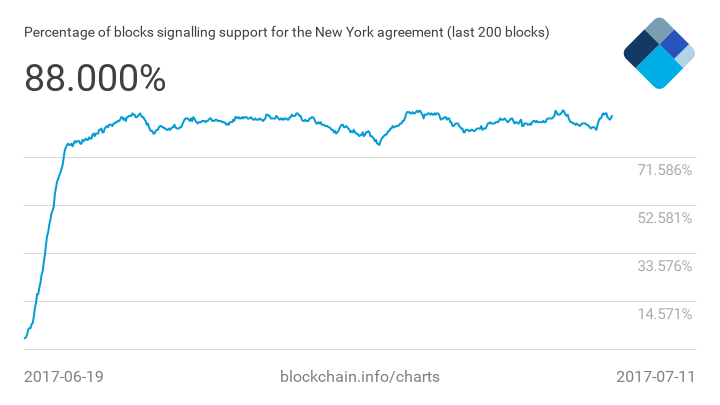The height and width of the screenshot is (405, 720).
Task: Click the gray top diamond of the logo
Action: (658, 31)
